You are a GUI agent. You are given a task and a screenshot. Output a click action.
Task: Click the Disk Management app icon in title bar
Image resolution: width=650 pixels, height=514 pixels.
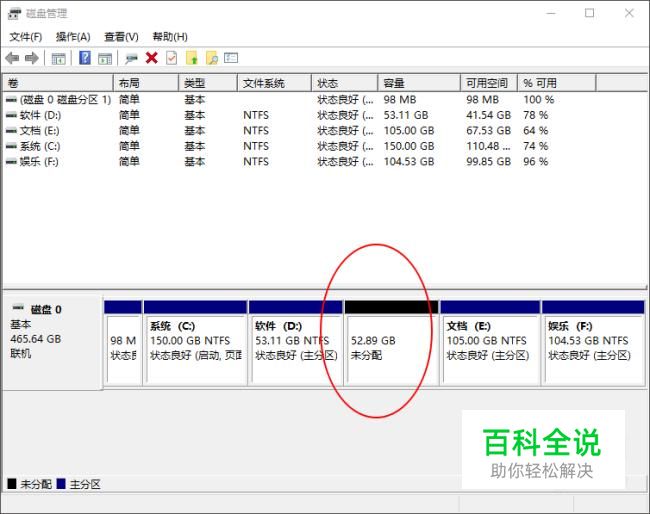[14, 14]
